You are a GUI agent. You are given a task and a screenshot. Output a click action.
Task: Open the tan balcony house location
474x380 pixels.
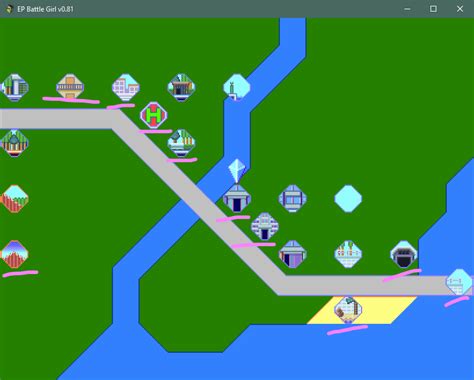[70, 87]
